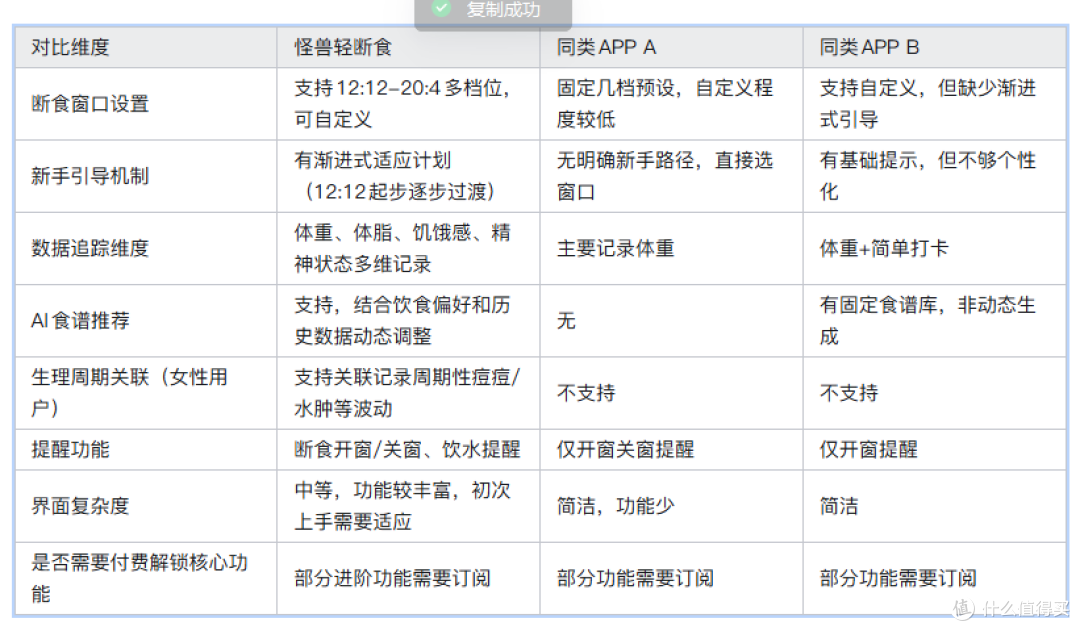Click the cell 无明确新手路径，直接选窗口
The width and height of the screenshot is (1080, 631).
point(672,176)
